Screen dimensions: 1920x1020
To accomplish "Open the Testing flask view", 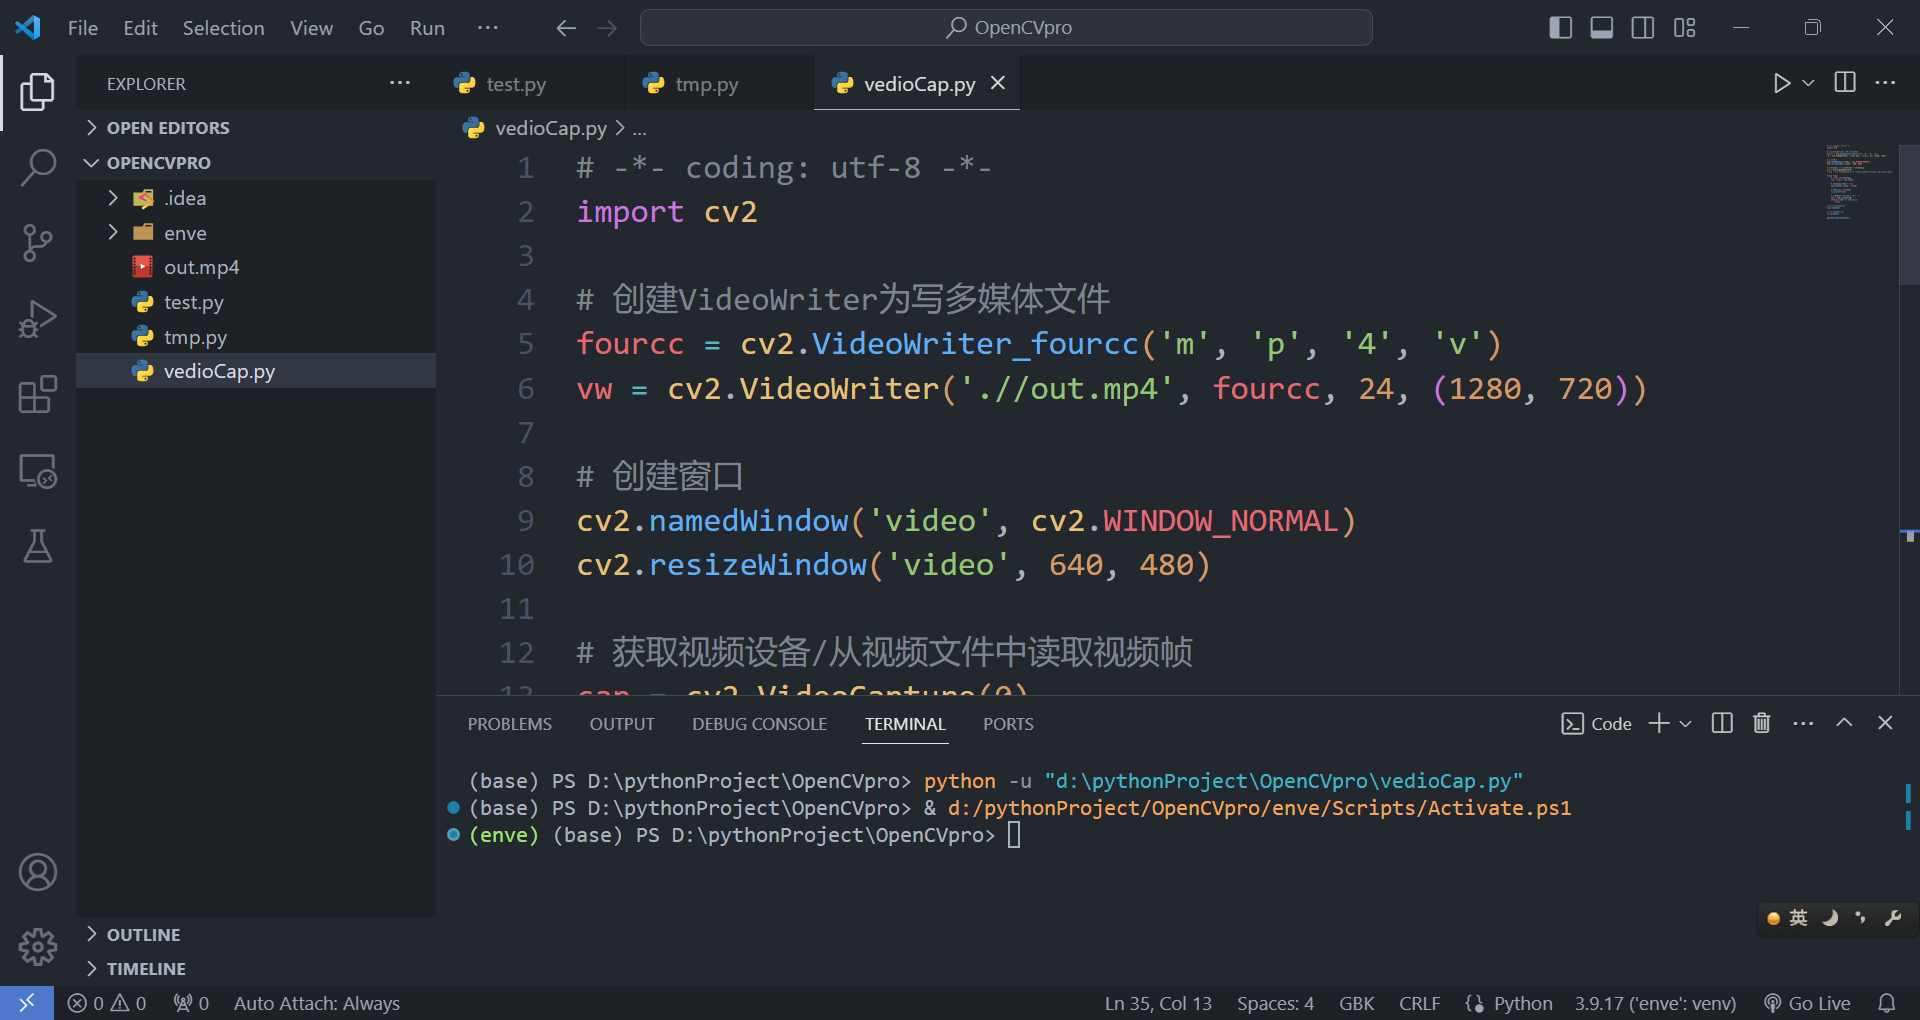I will [x=37, y=547].
